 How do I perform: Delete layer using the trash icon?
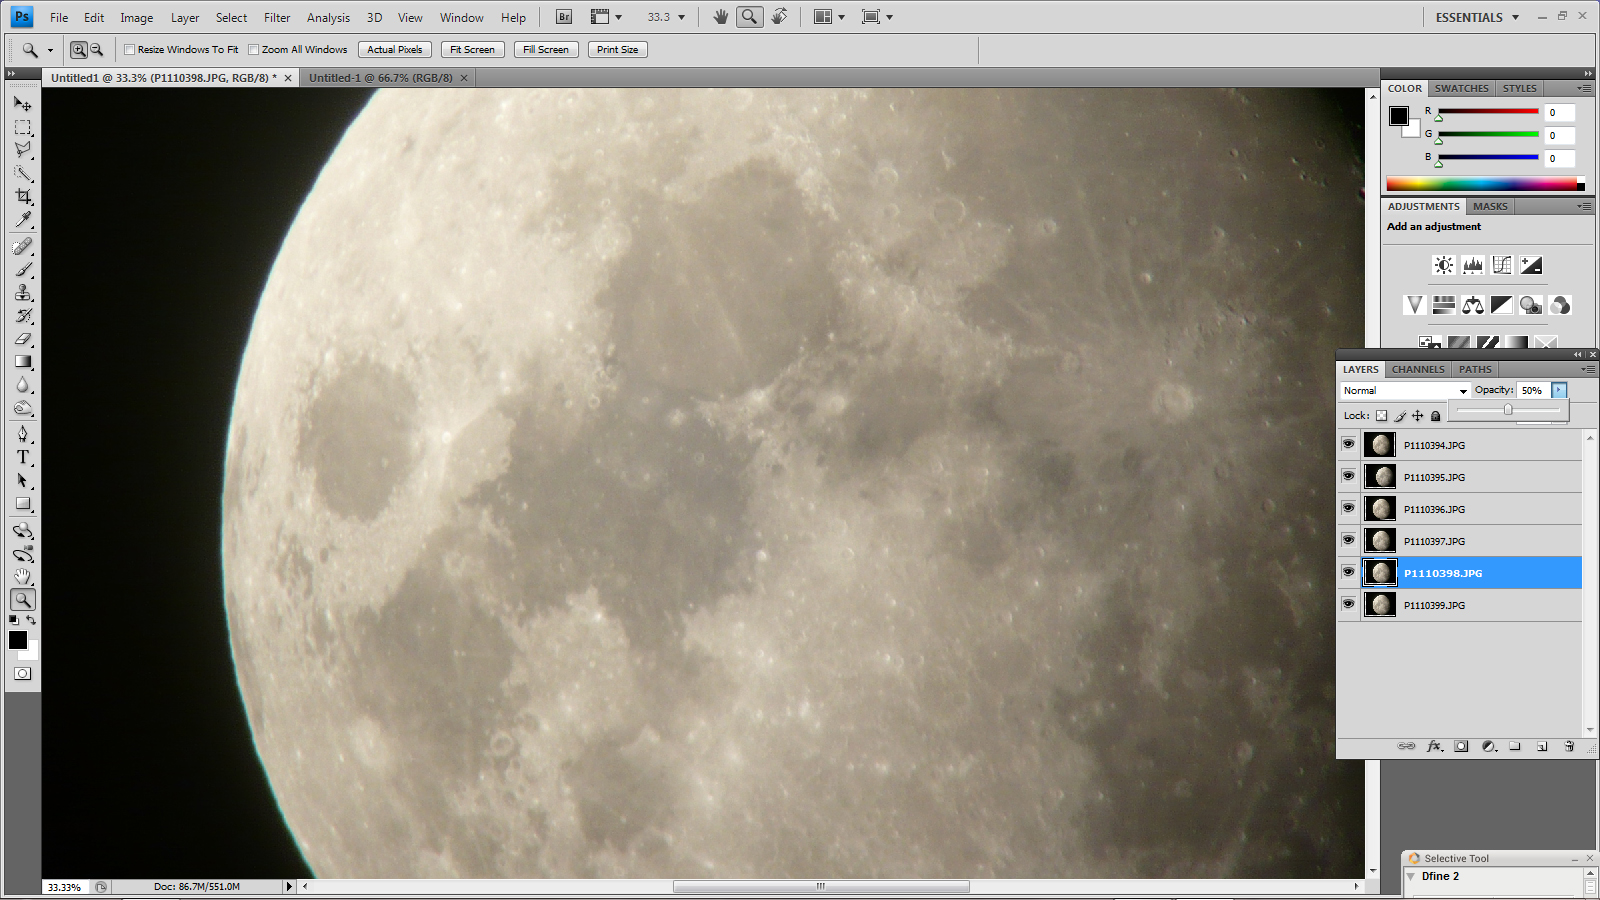click(1569, 746)
